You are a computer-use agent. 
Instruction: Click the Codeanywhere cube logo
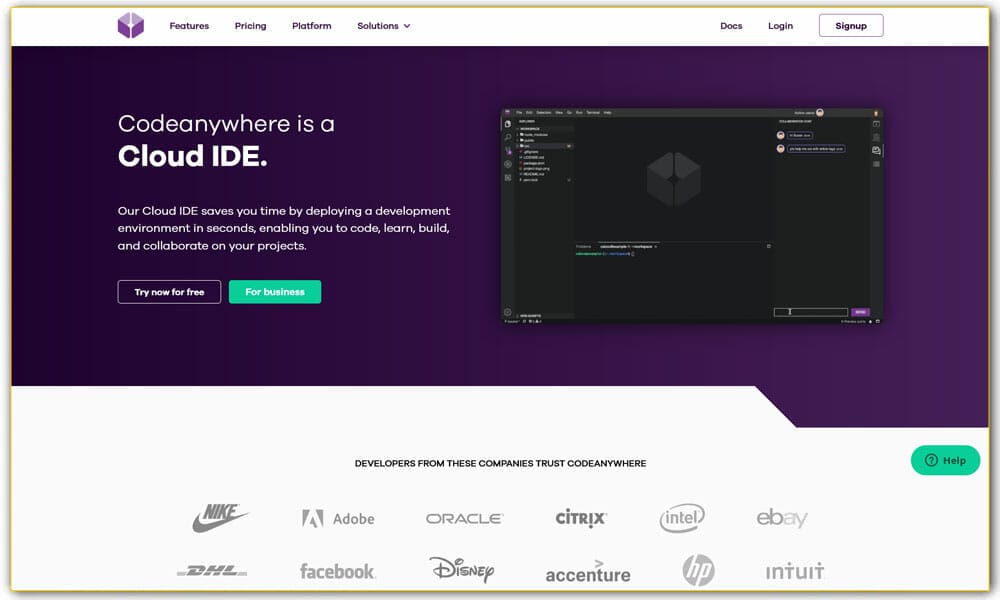tap(130, 25)
